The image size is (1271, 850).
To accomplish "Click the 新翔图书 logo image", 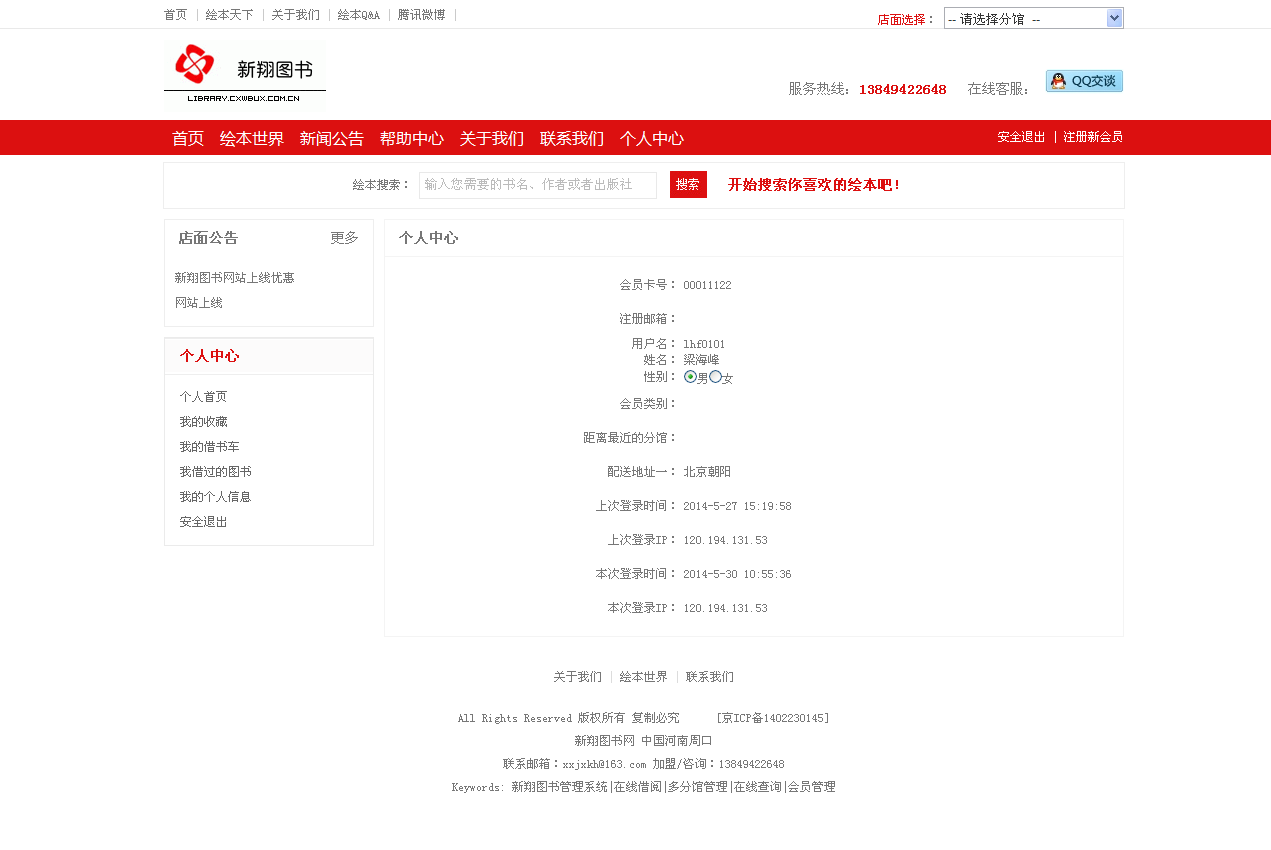I will pyautogui.click(x=244, y=76).
